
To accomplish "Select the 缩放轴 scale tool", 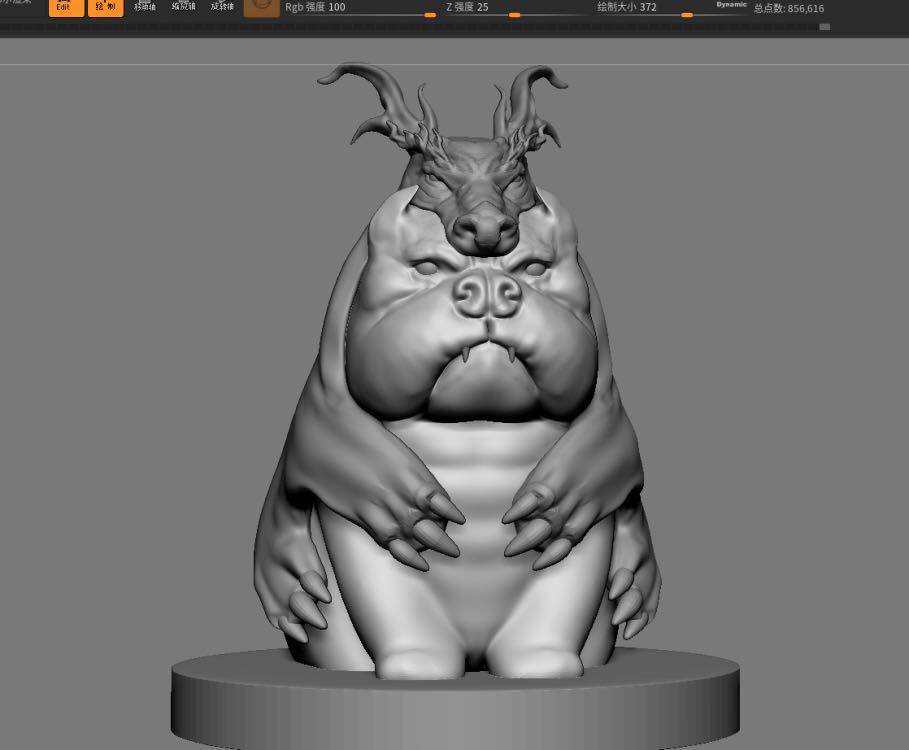I will (x=184, y=7).
